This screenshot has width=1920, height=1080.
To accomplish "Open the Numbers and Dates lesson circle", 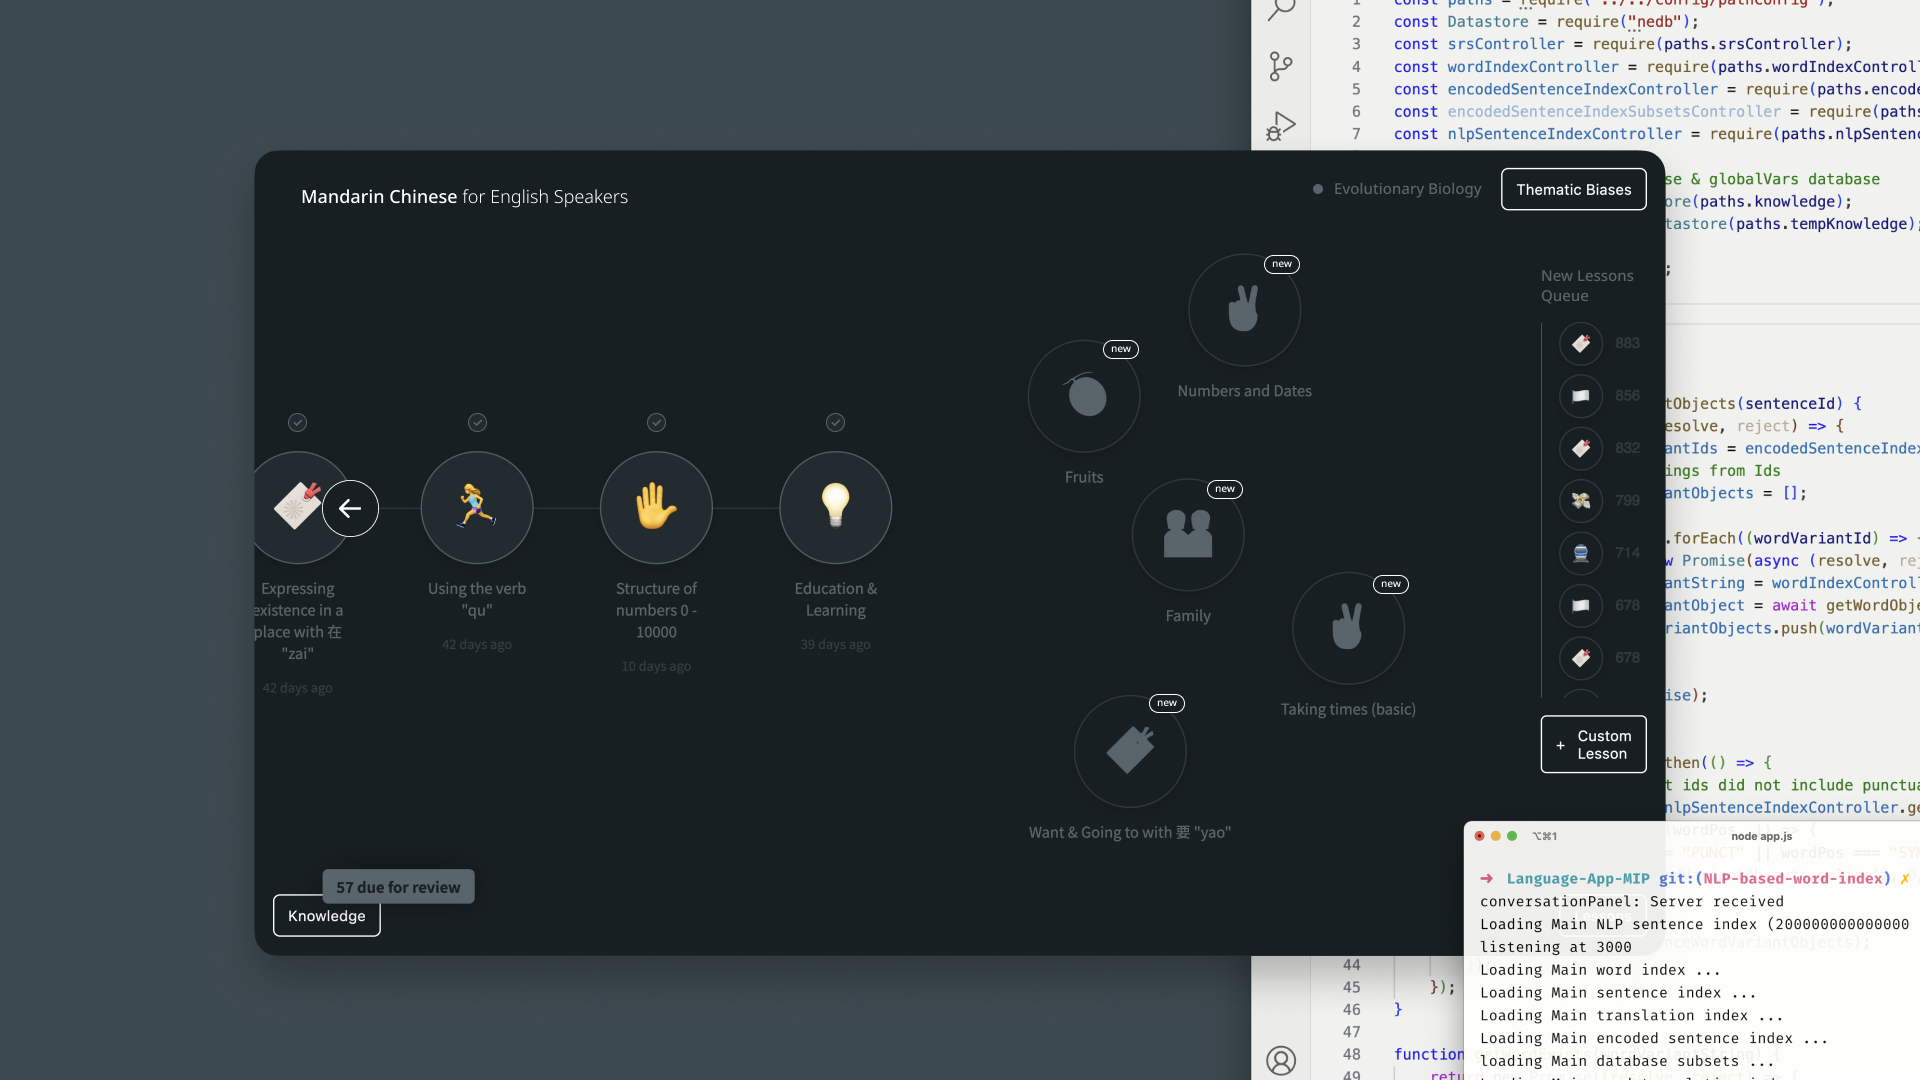I will [1244, 310].
